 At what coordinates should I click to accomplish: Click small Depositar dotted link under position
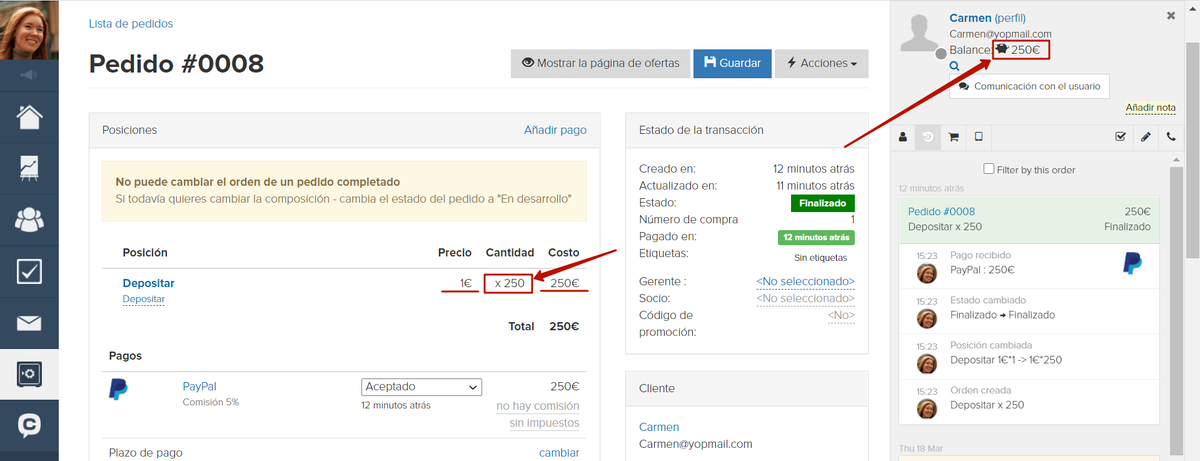[143, 299]
